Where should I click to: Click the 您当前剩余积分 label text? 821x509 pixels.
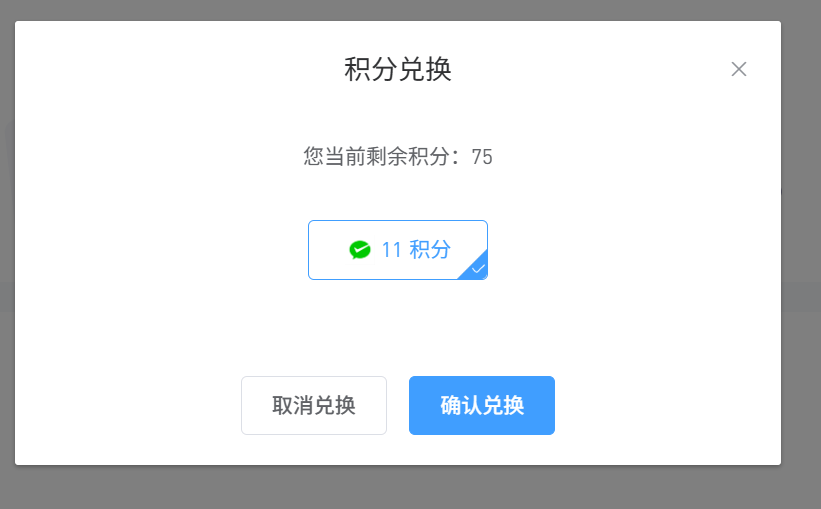tap(376, 157)
